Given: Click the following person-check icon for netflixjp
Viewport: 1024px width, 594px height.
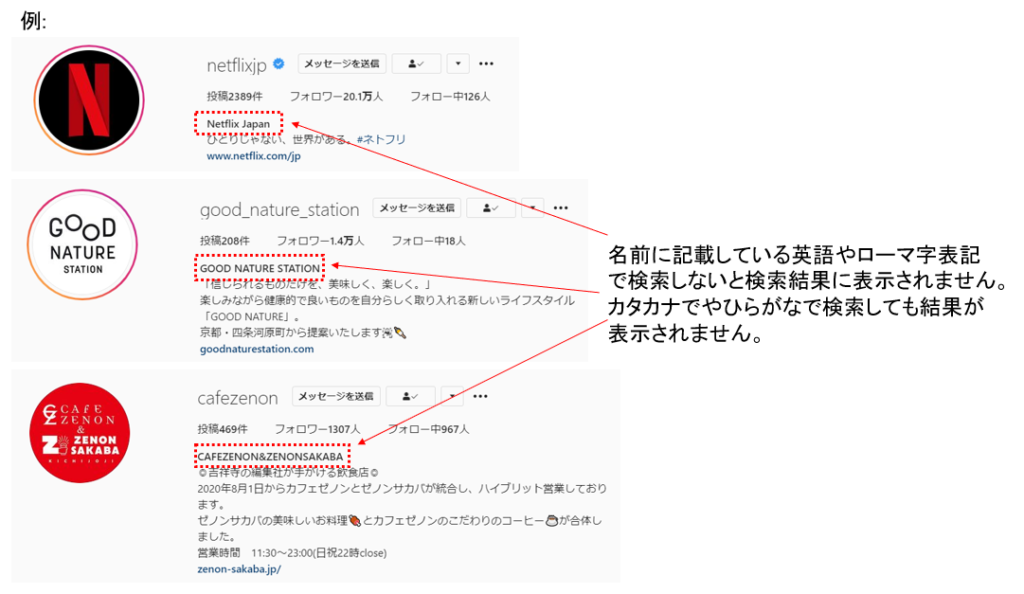Looking at the screenshot, I should (416, 63).
